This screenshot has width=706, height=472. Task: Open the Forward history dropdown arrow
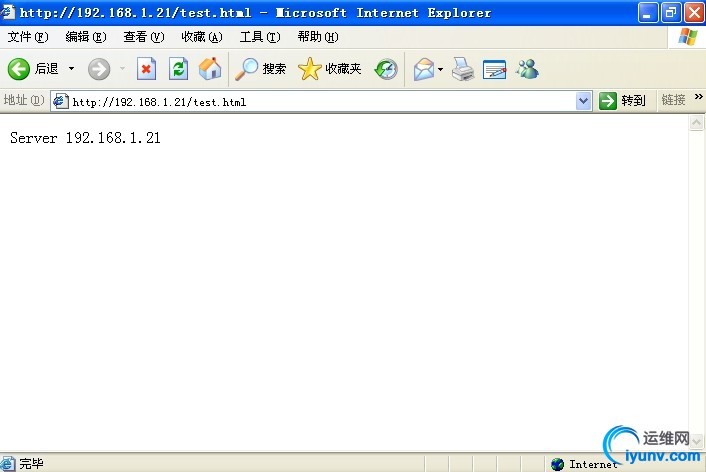(122, 69)
